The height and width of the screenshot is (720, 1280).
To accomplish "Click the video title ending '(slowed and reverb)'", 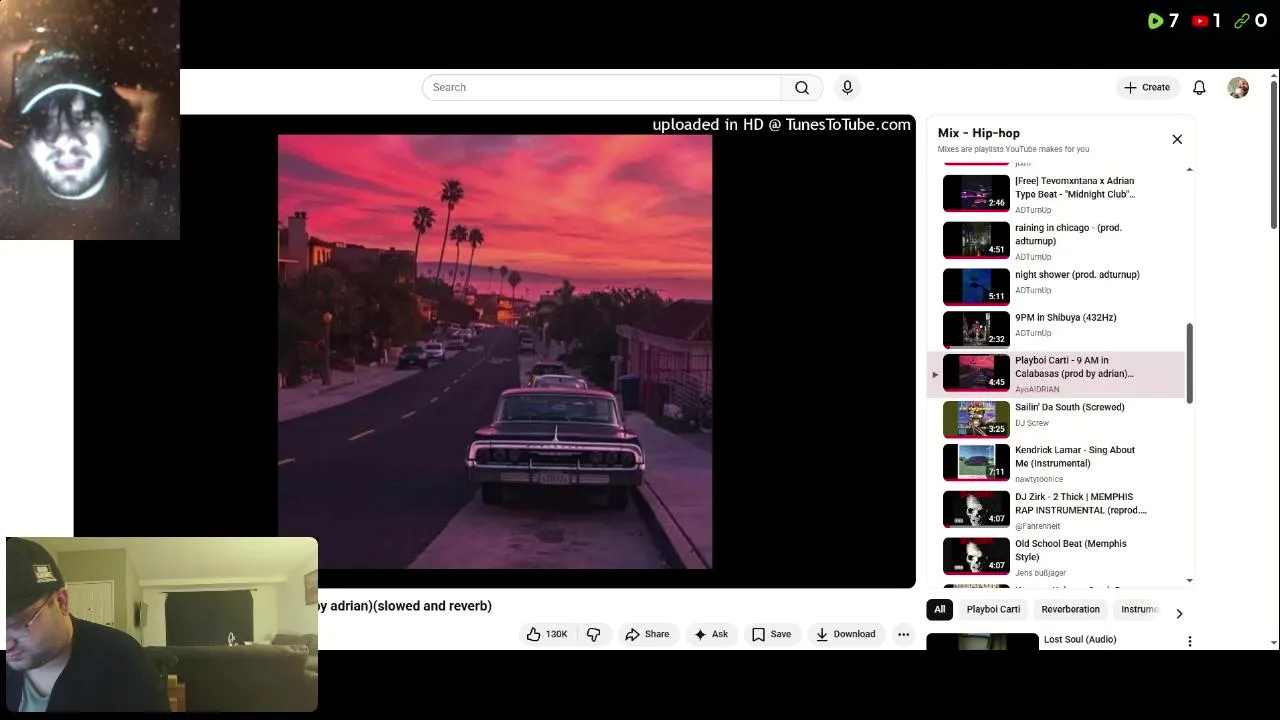I will pyautogui.click(x=405, y=606).
